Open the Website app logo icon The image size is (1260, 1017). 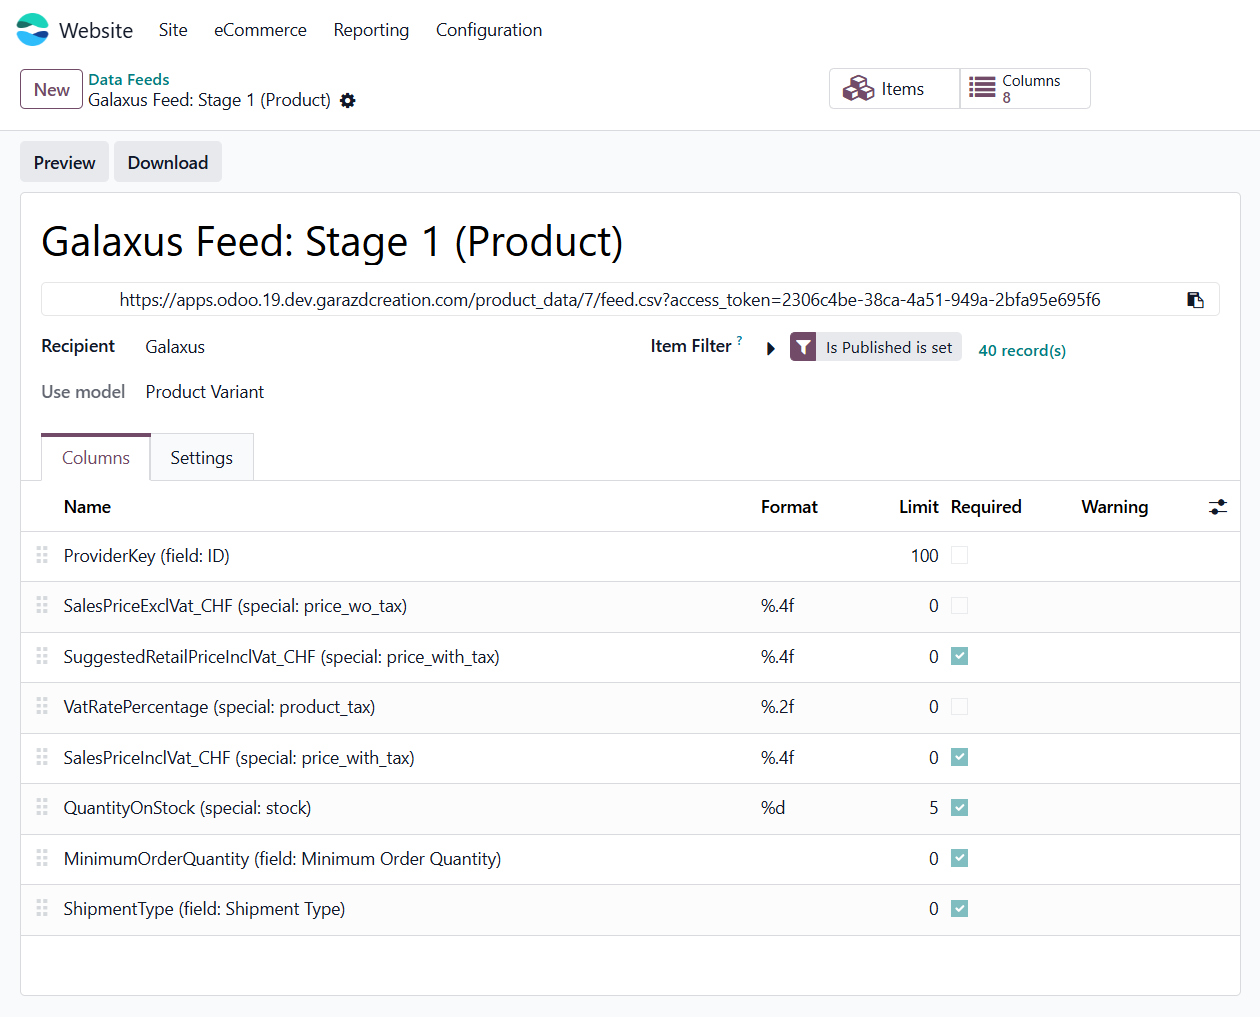click(32, 30)
